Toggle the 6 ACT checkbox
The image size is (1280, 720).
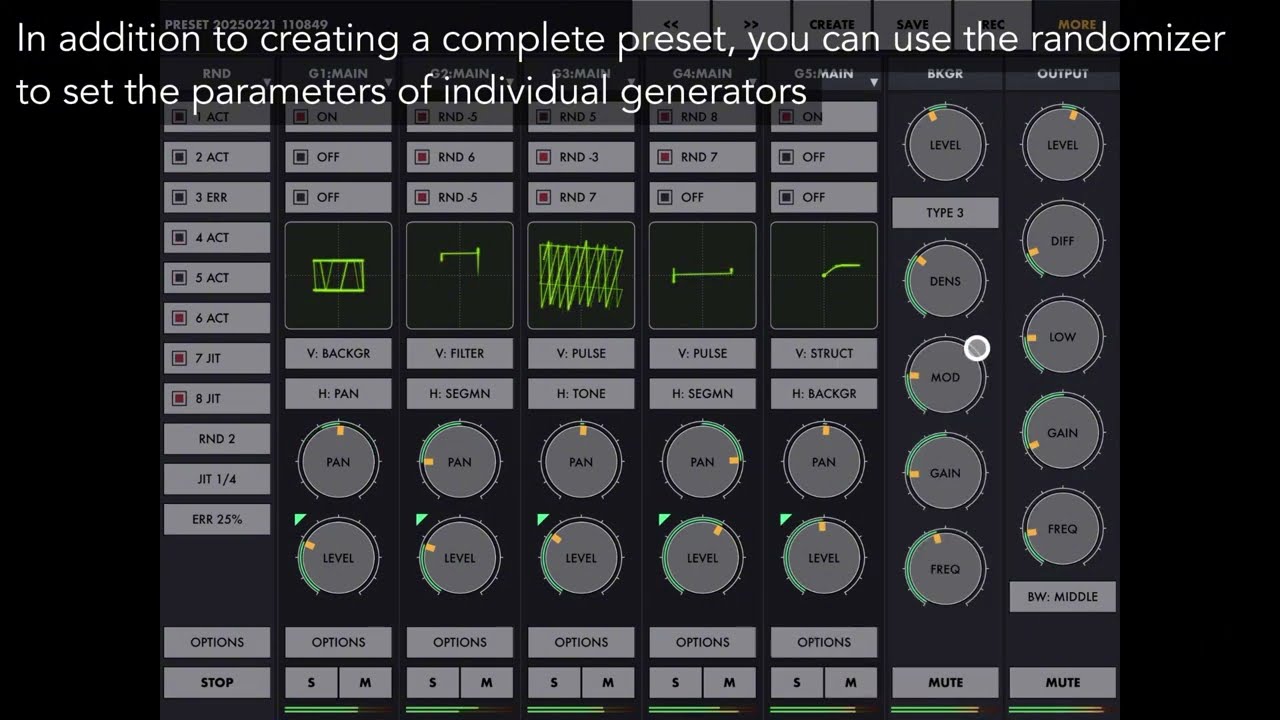click(180, 318)
